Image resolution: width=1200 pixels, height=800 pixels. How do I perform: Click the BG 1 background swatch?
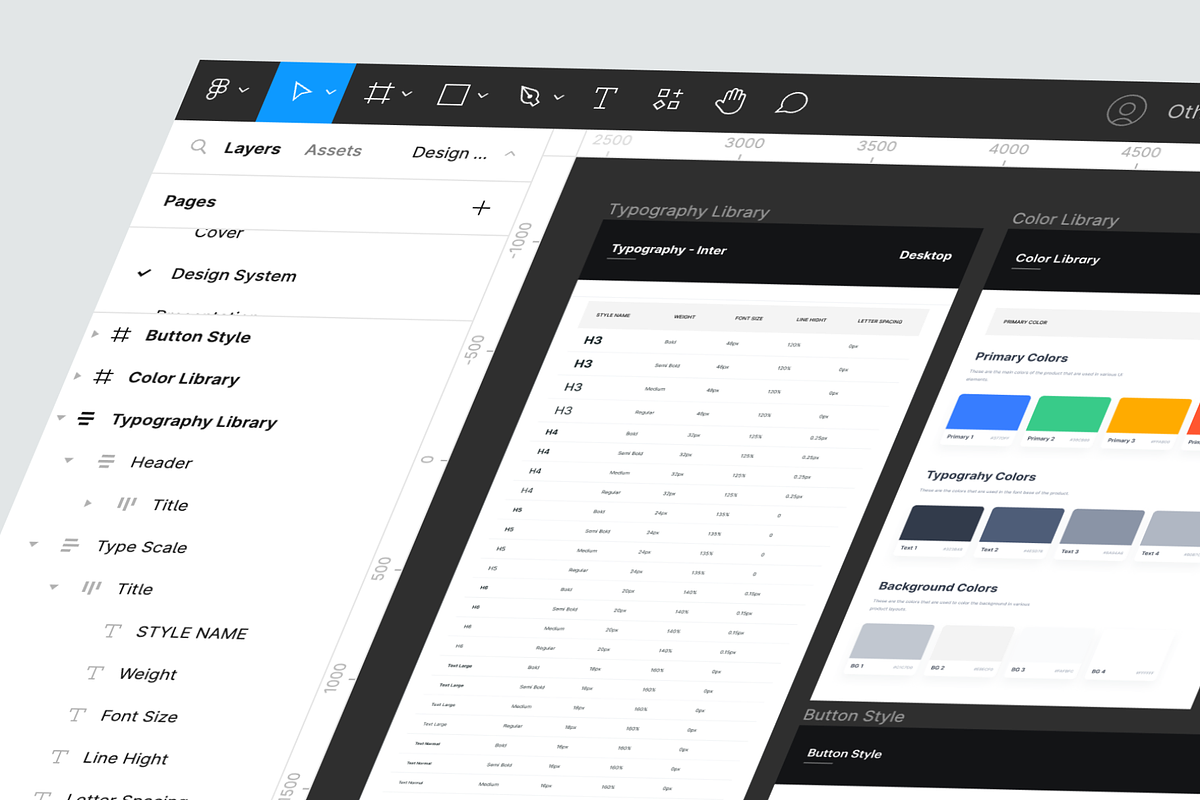[891, 642]
